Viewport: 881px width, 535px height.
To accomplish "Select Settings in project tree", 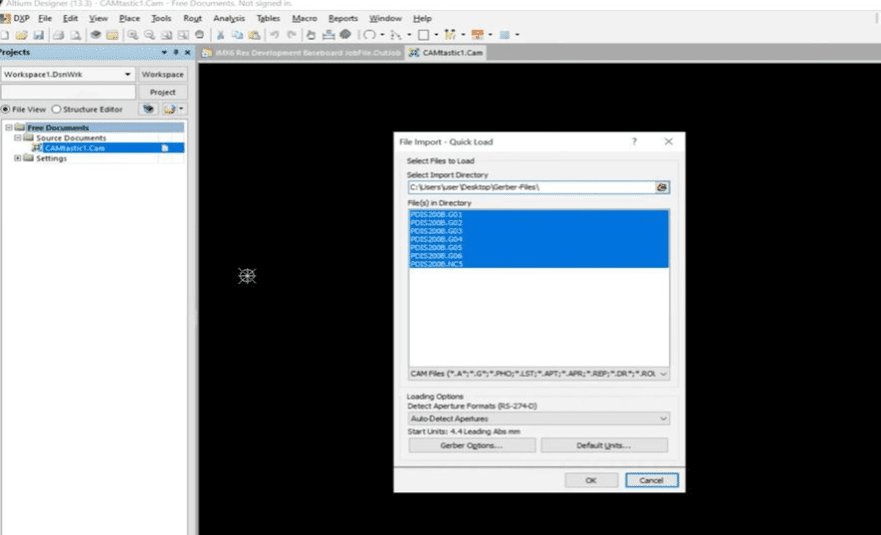I will [51, 158].
